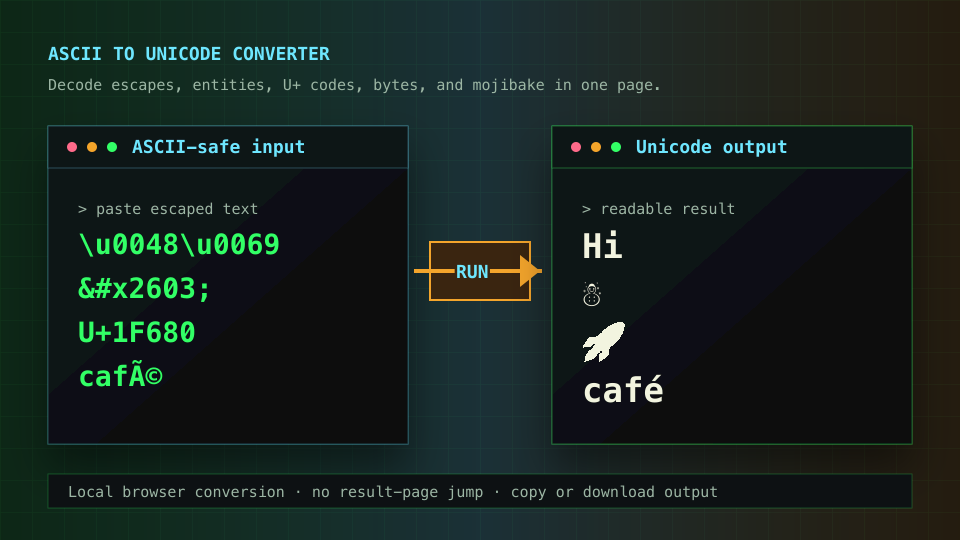Viewport: 960px width, 540px height.
Task: Click the 'Unicode output' panel title
Action: pyautogui.click(x=711, y=147)
